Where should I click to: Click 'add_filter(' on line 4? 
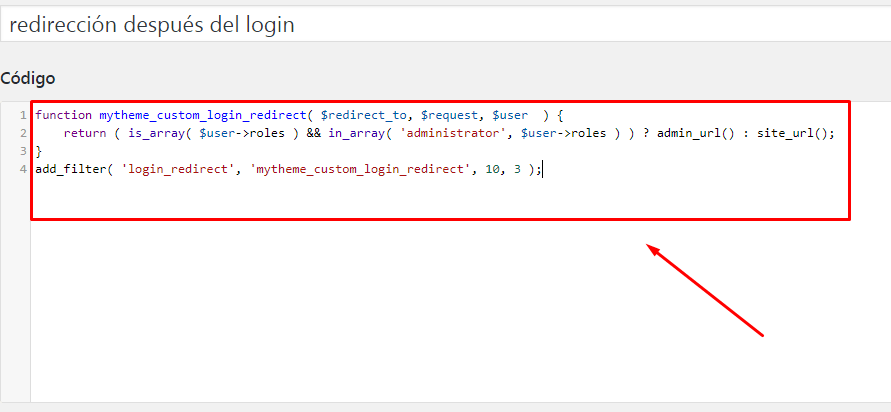[x=74, y=169]
